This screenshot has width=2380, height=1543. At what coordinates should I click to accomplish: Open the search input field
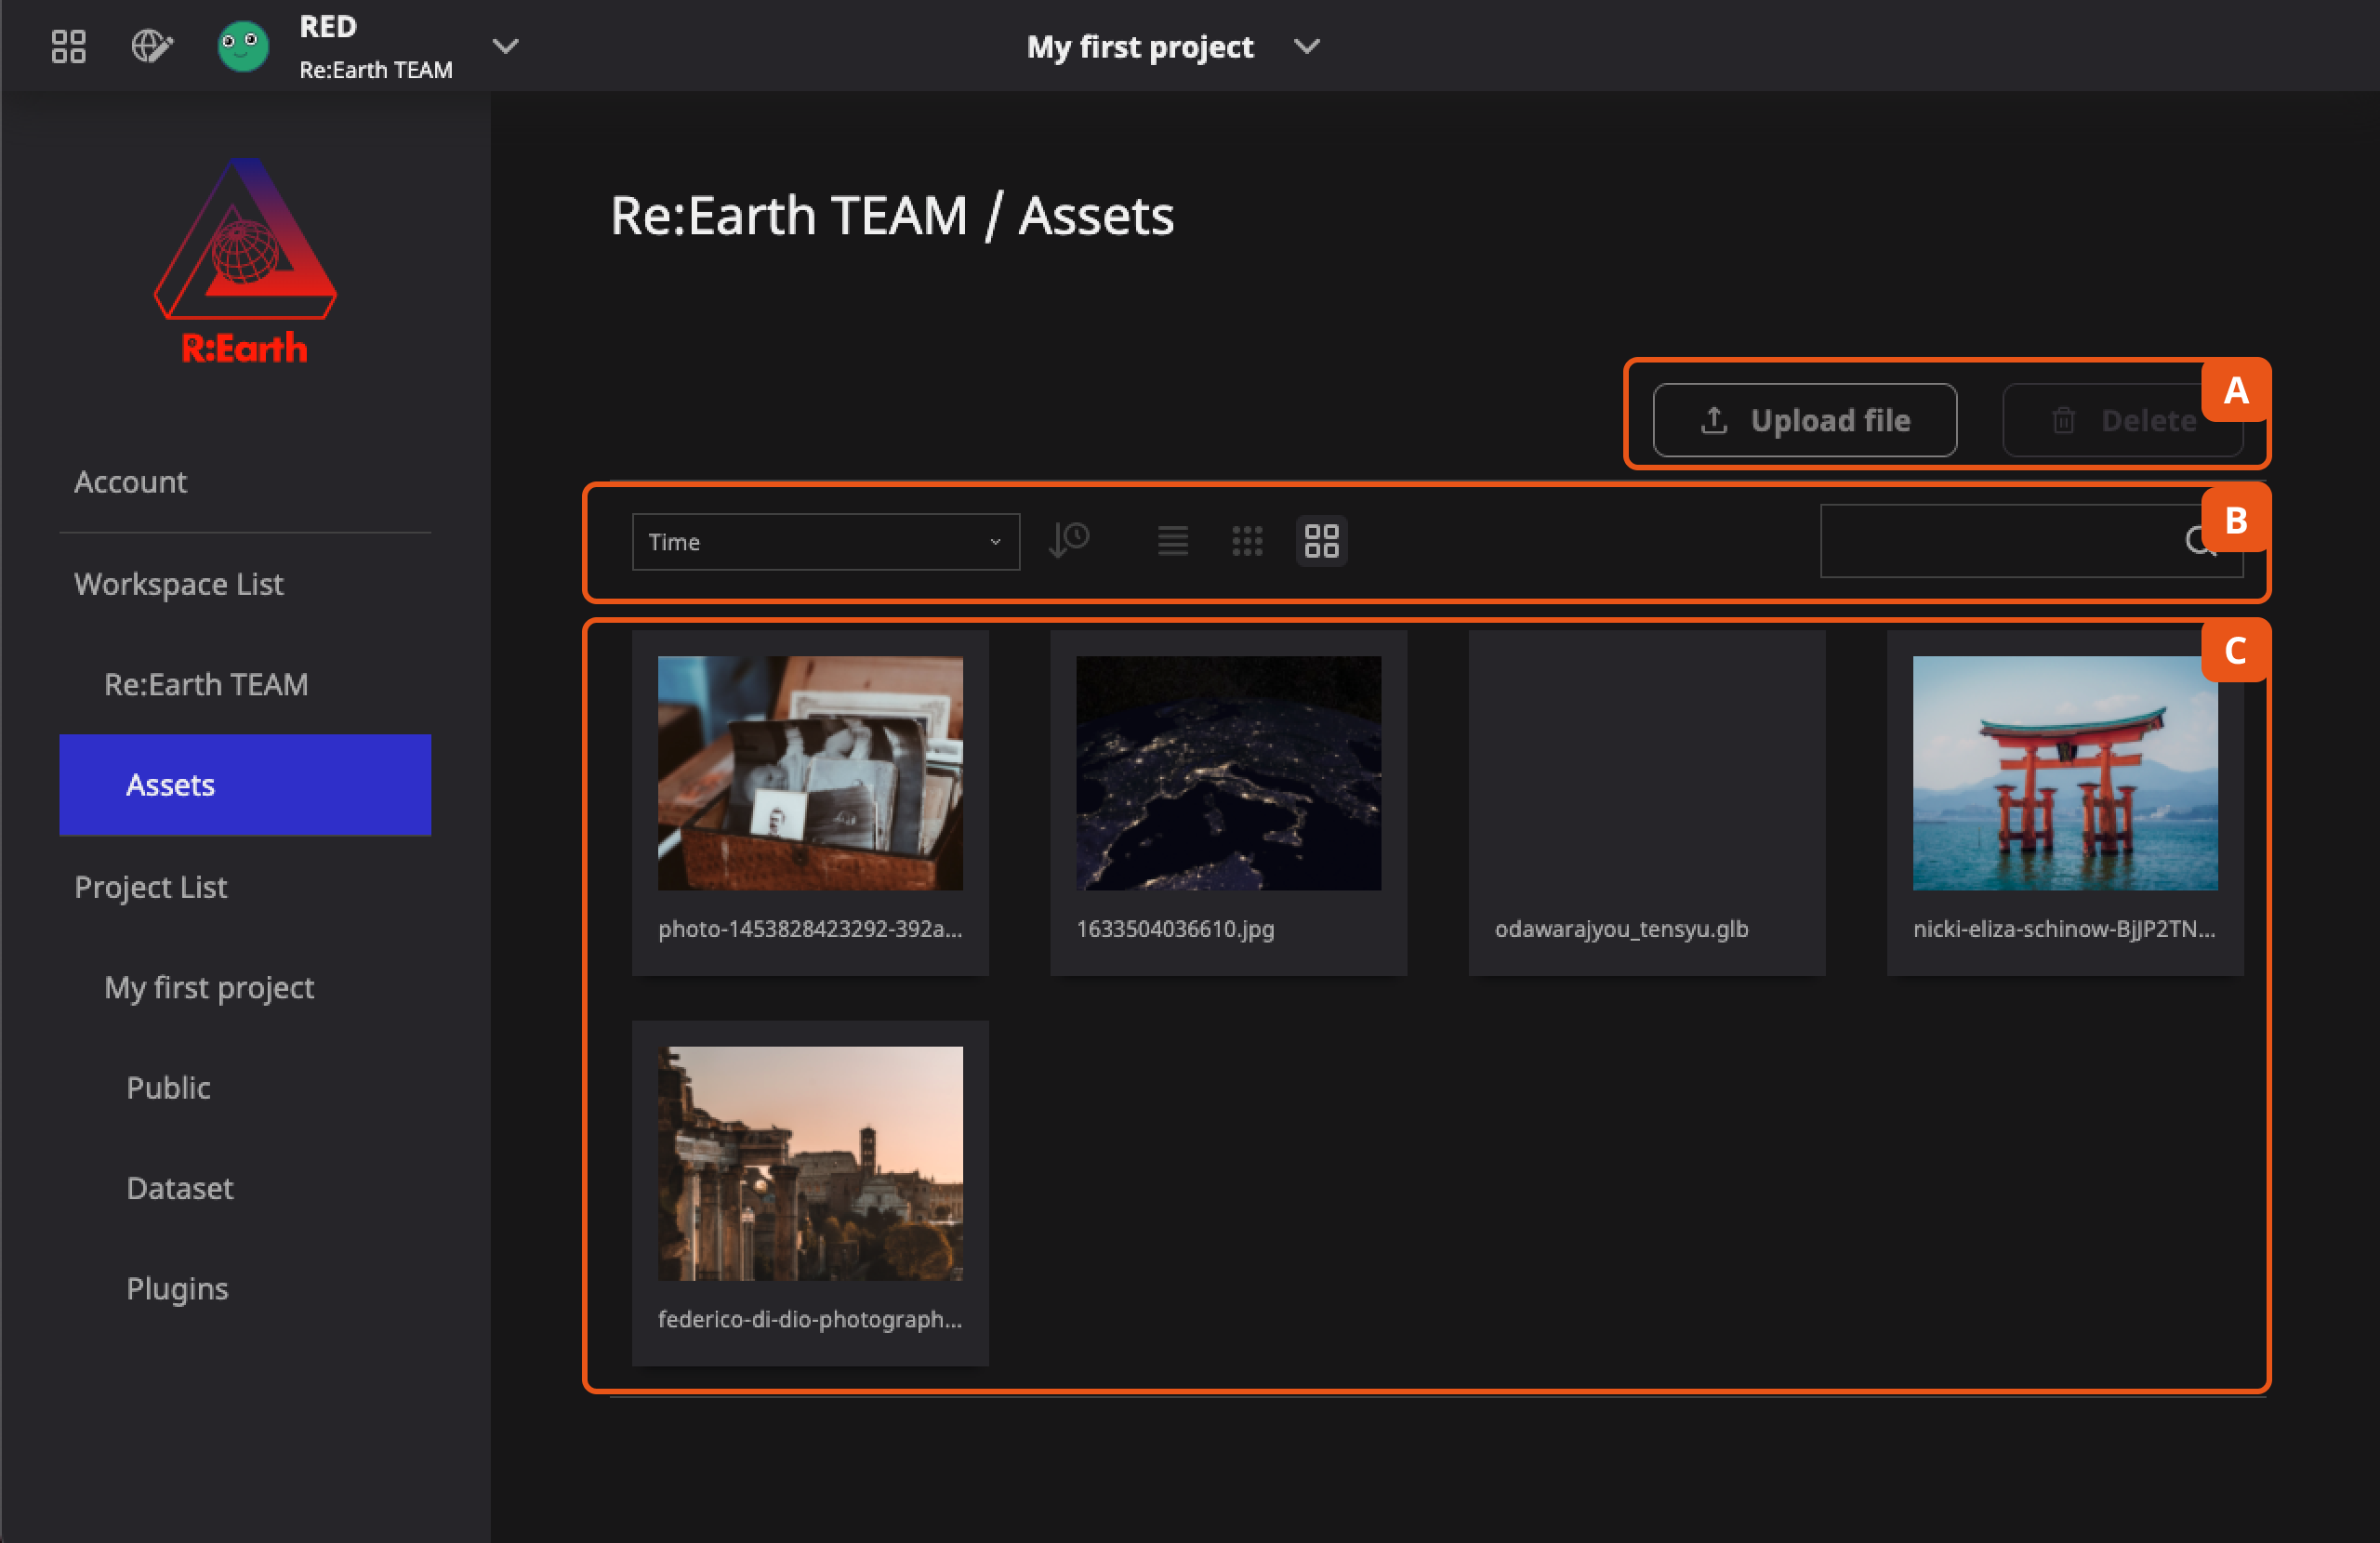(x=2012, y=541)
